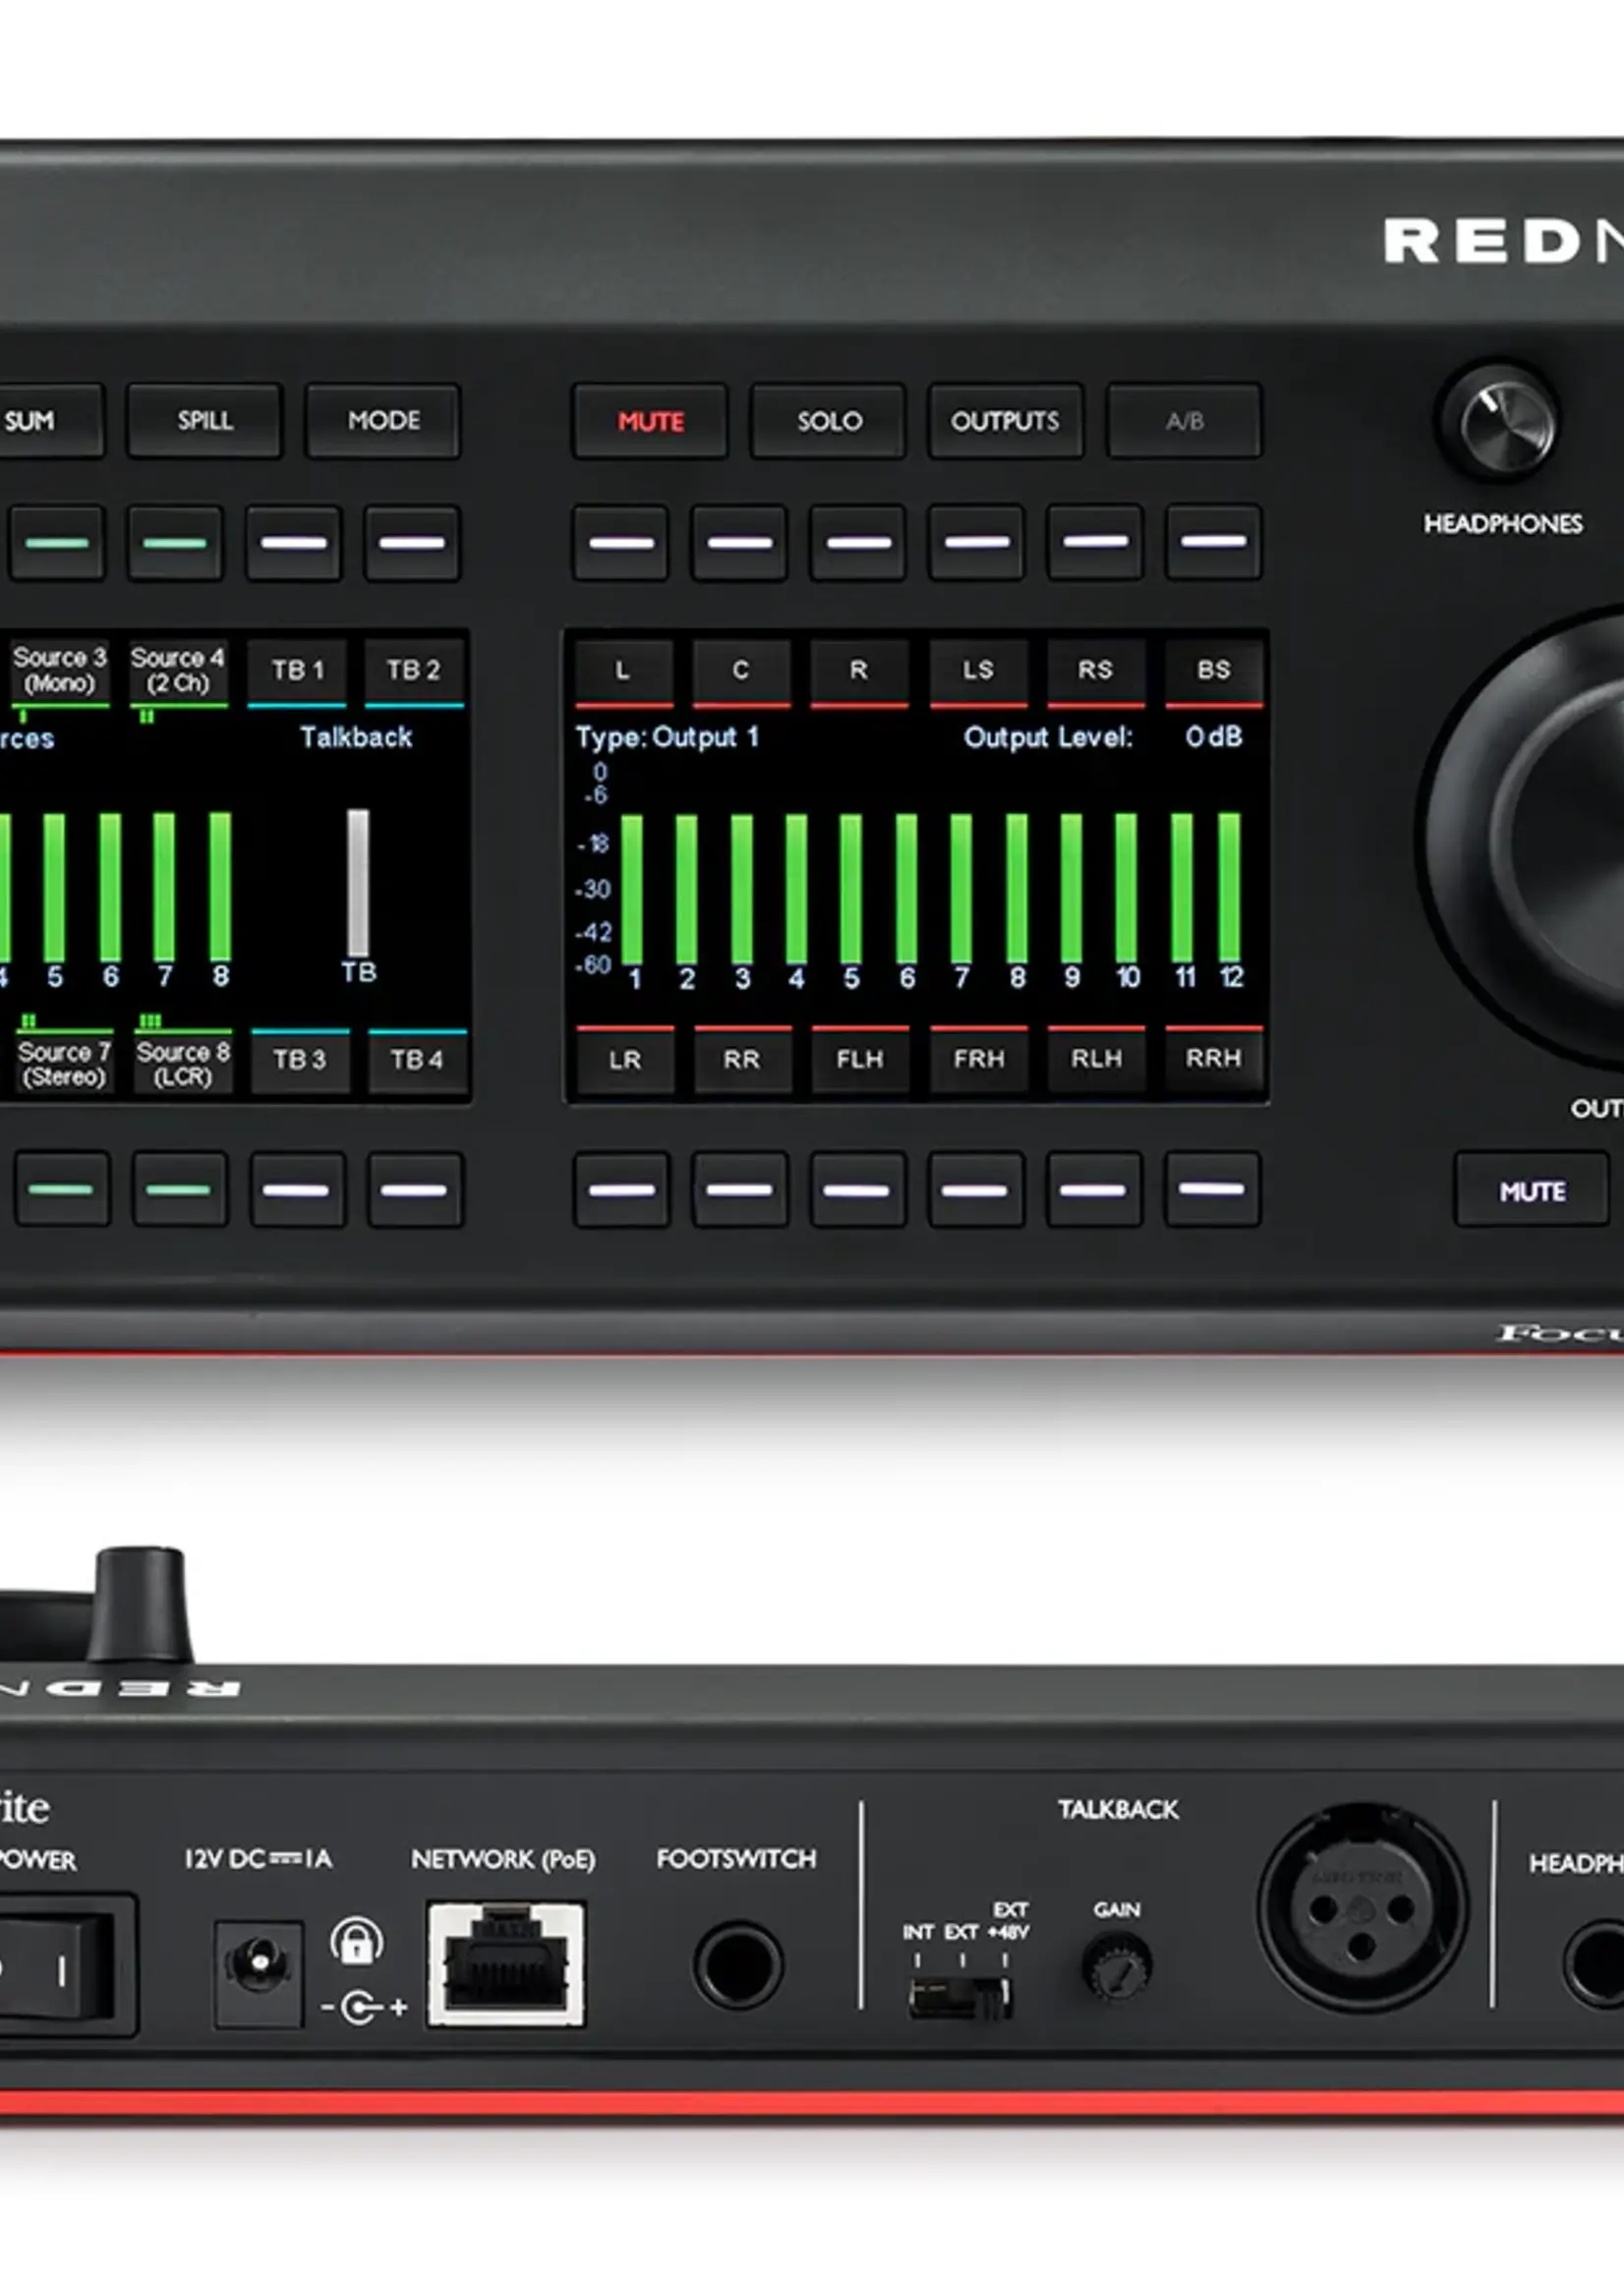Click the 'Output Level:' label
This screenshot has width=1624, height=2274.
(x=1048, y=738)
